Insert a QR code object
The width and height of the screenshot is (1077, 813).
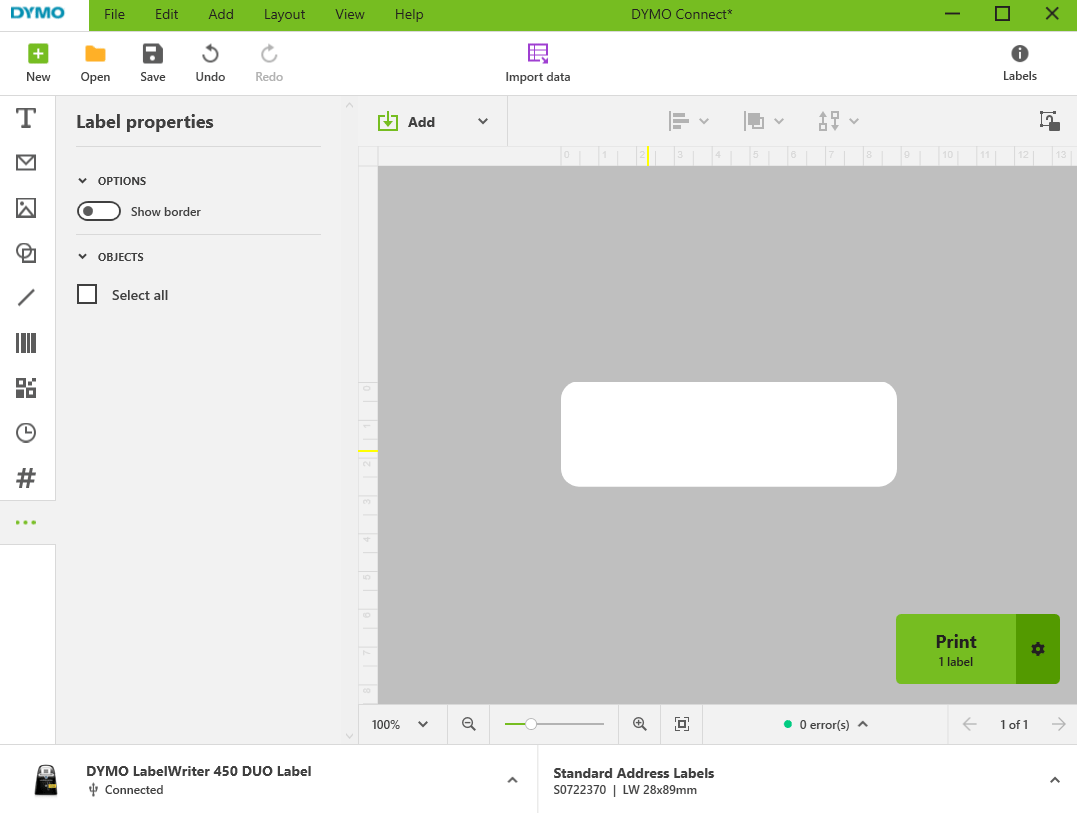[x=26, y=387]
